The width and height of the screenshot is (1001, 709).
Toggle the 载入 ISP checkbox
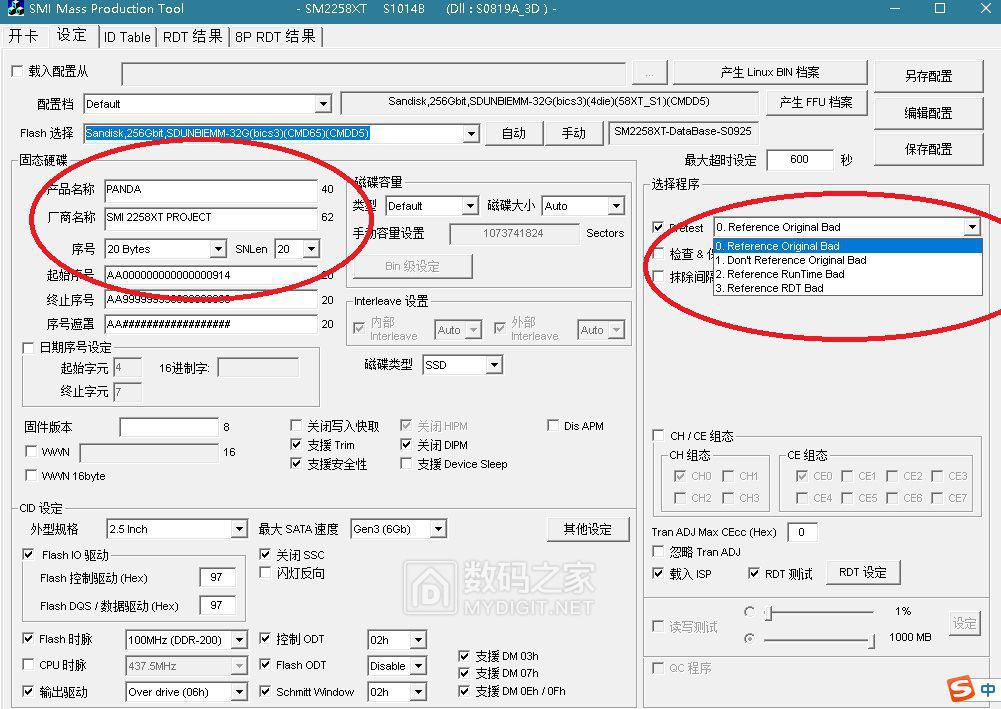click(658, 573)
